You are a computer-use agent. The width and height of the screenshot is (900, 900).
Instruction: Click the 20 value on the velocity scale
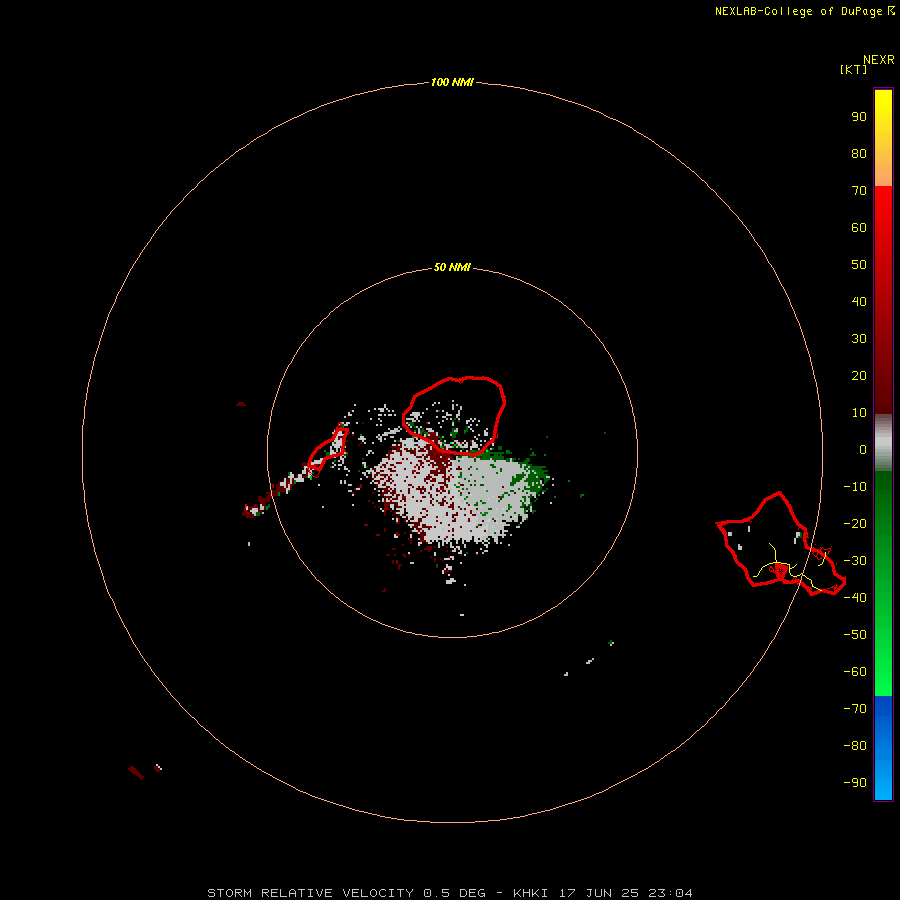click(x=859, y=375)
